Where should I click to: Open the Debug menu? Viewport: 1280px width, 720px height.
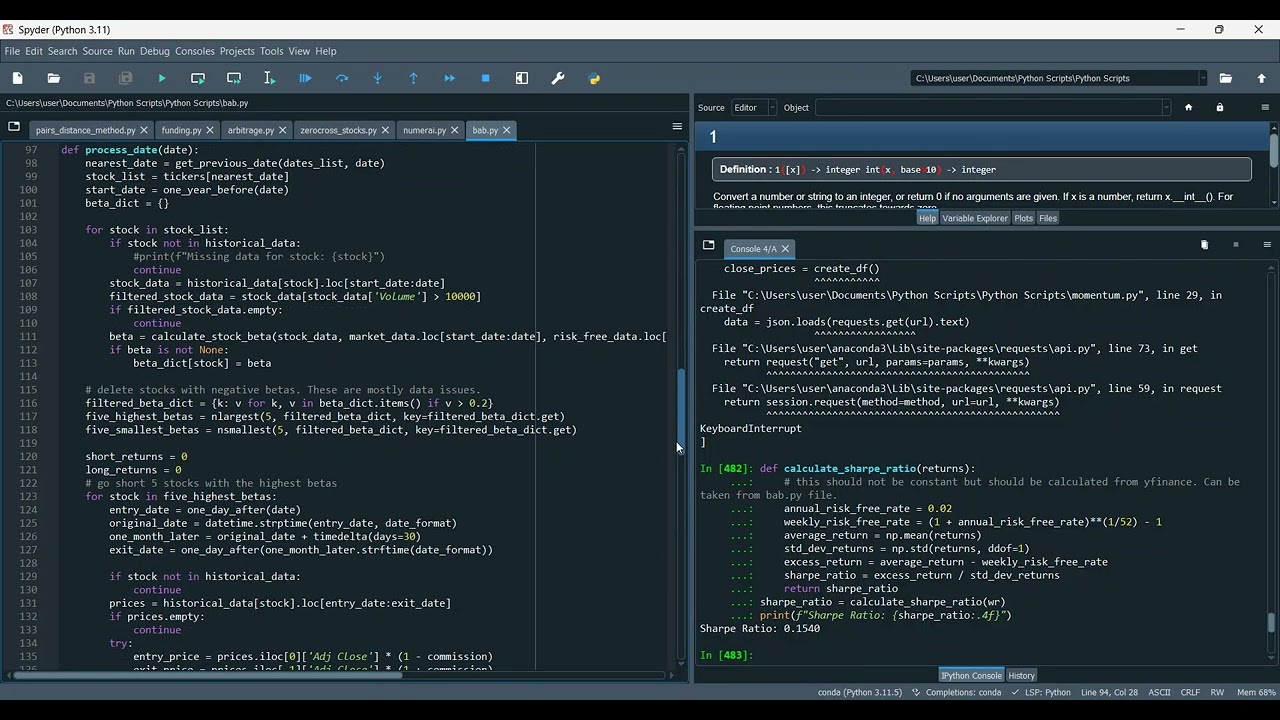click(154, 51)
